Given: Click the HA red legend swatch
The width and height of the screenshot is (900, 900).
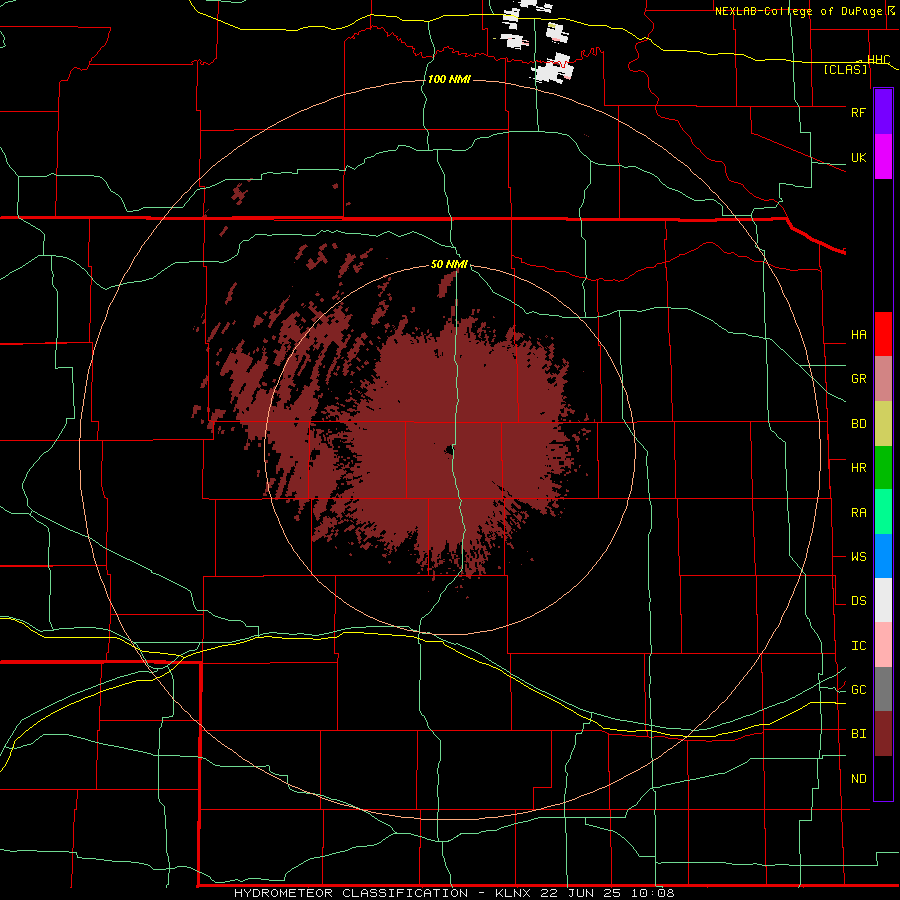Looking at the screenshot, I should pos(883,334).
